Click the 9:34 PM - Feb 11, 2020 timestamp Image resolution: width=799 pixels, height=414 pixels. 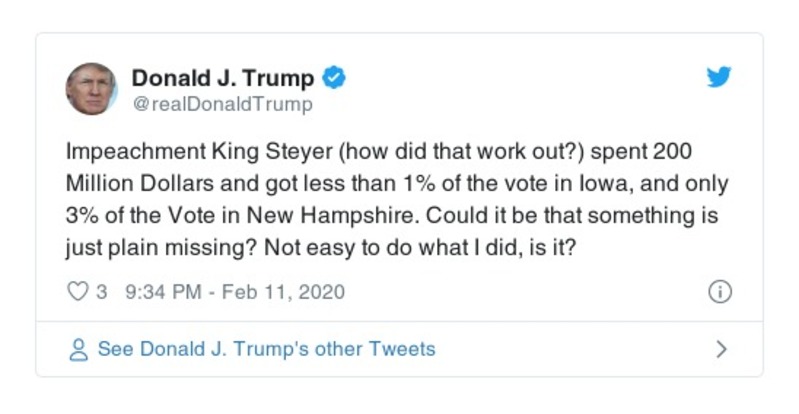pos(235,292)
